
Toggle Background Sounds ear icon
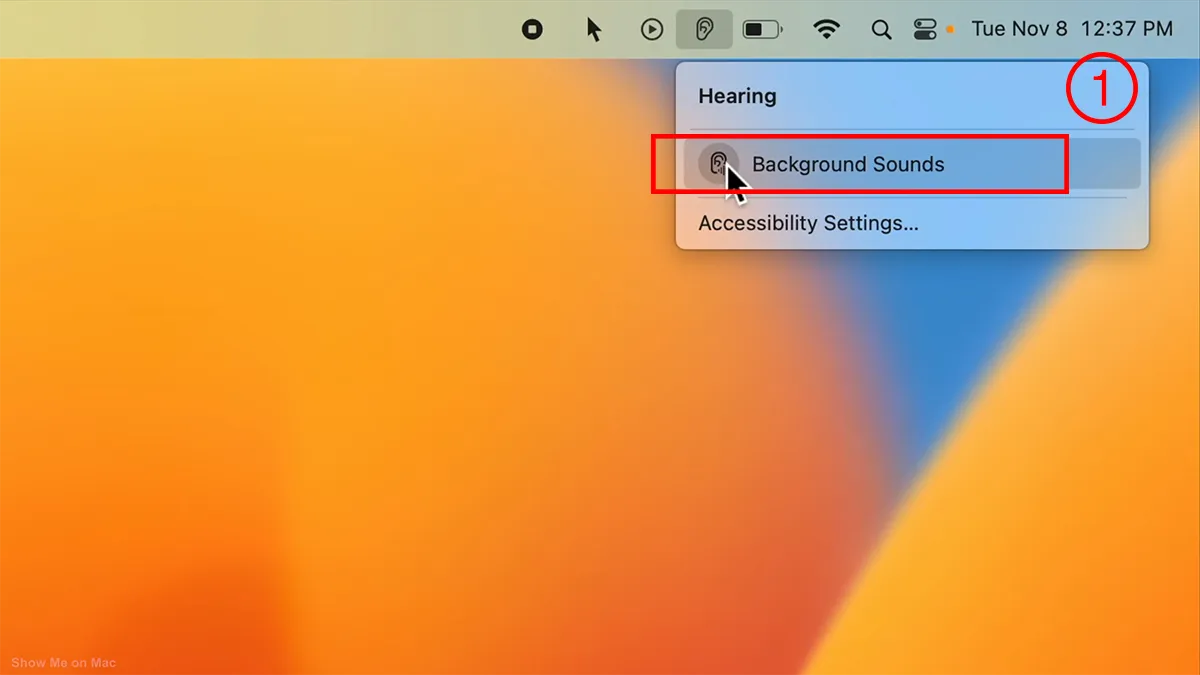[718, 164]
